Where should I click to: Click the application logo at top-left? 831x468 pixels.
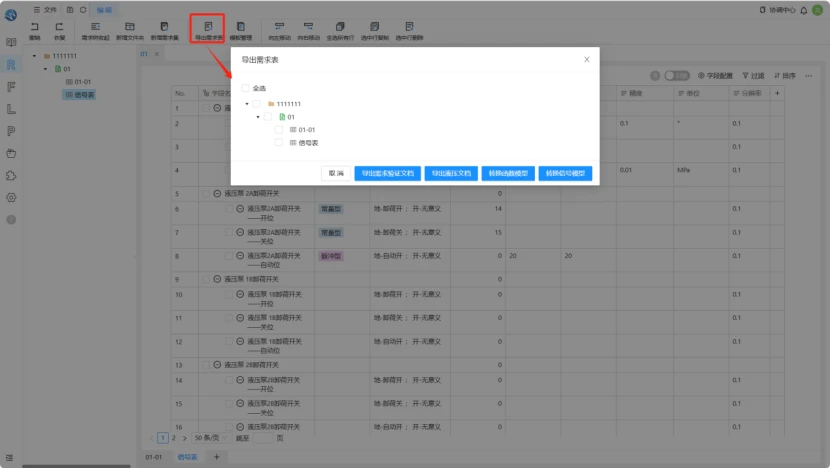pos(11,15)
